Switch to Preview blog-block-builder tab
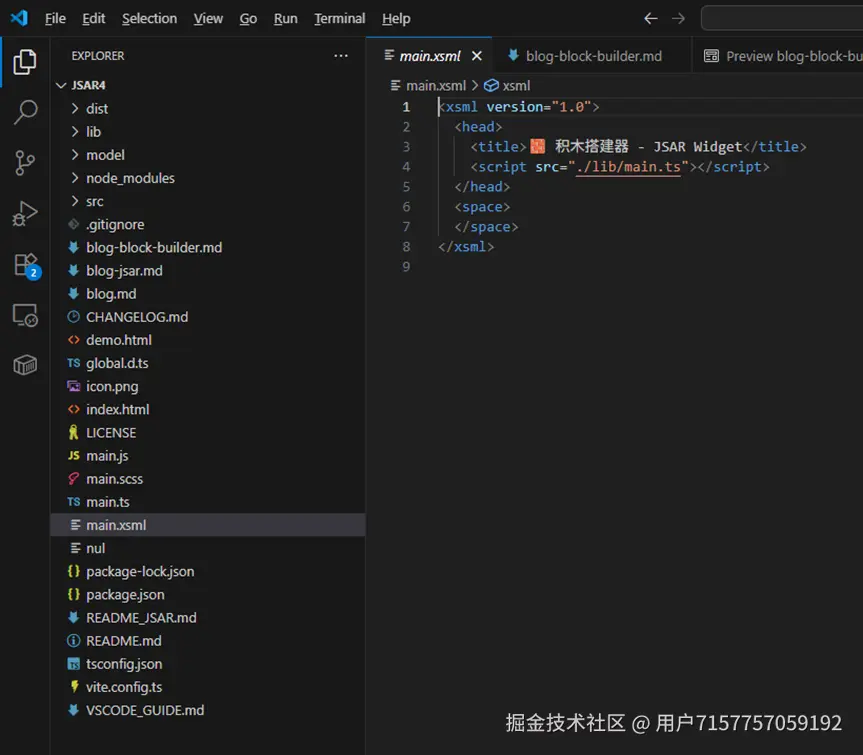The image size is (863, 755). [777, 56]
